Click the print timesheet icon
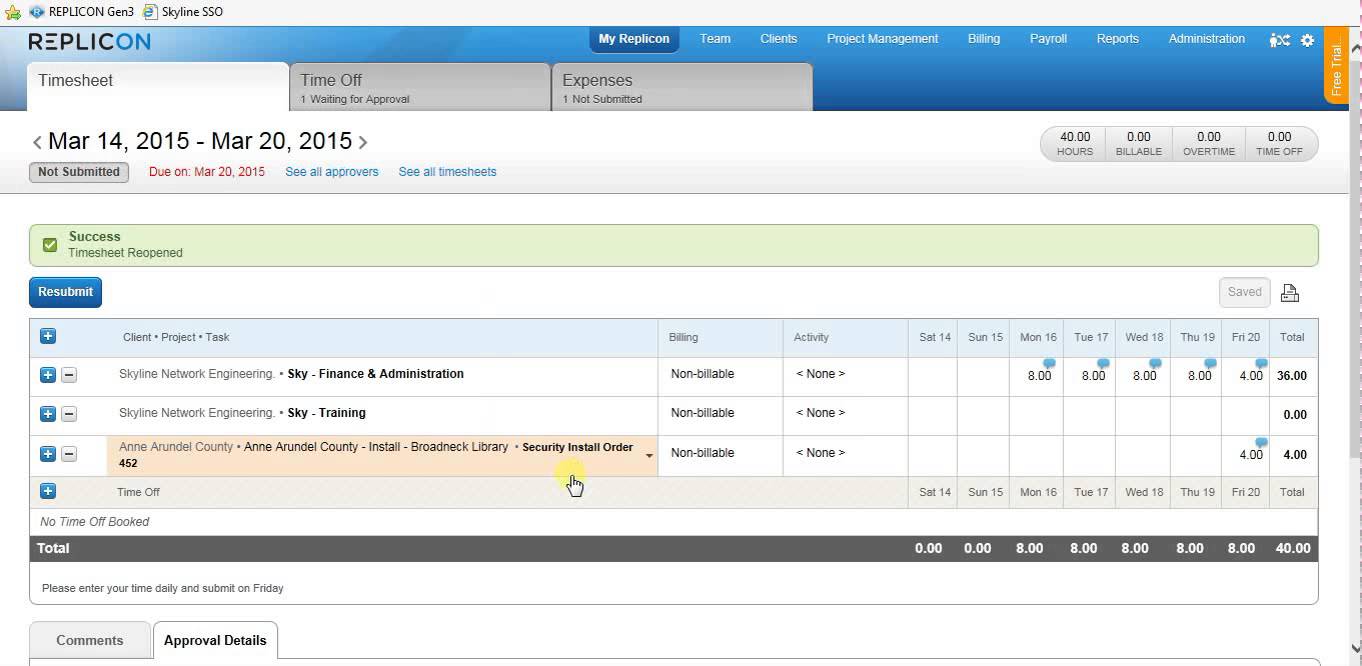The width and height of the screenshot is (1362, 666). [x=1290, y=293]
